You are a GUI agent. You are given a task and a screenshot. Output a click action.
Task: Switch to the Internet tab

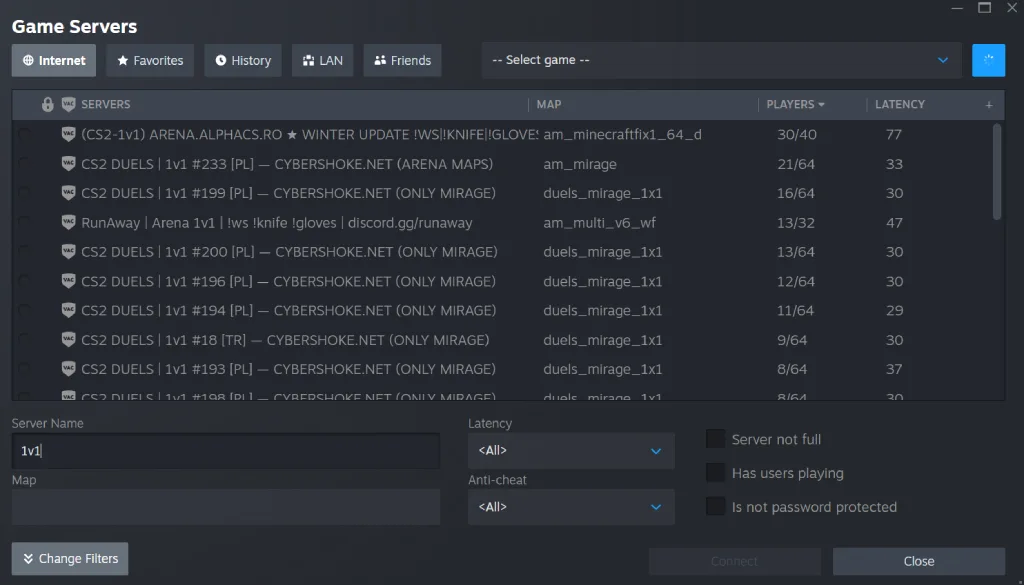pos(54,60)
